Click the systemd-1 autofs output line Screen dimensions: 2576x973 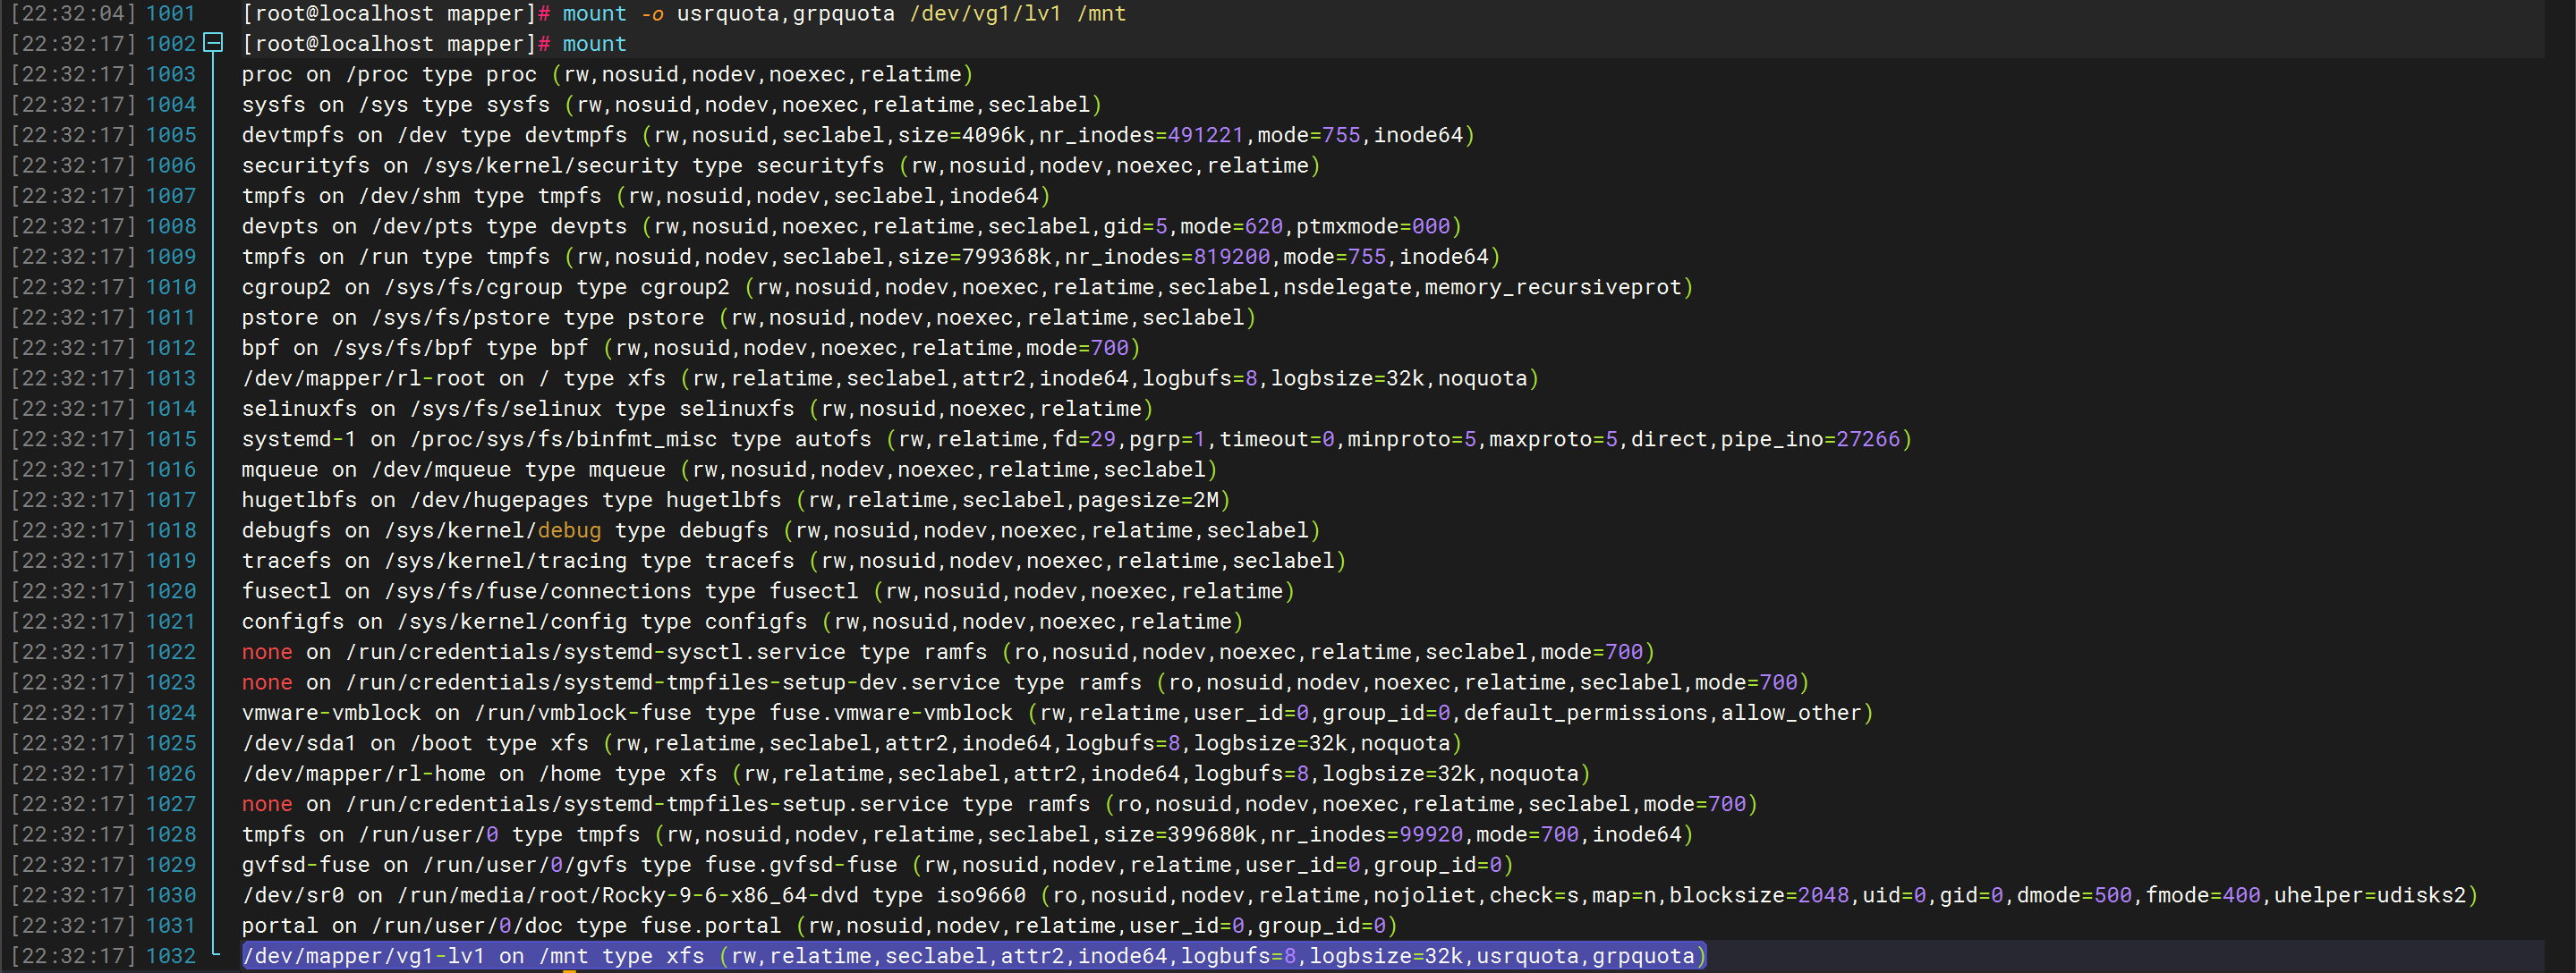(1075, 439)
